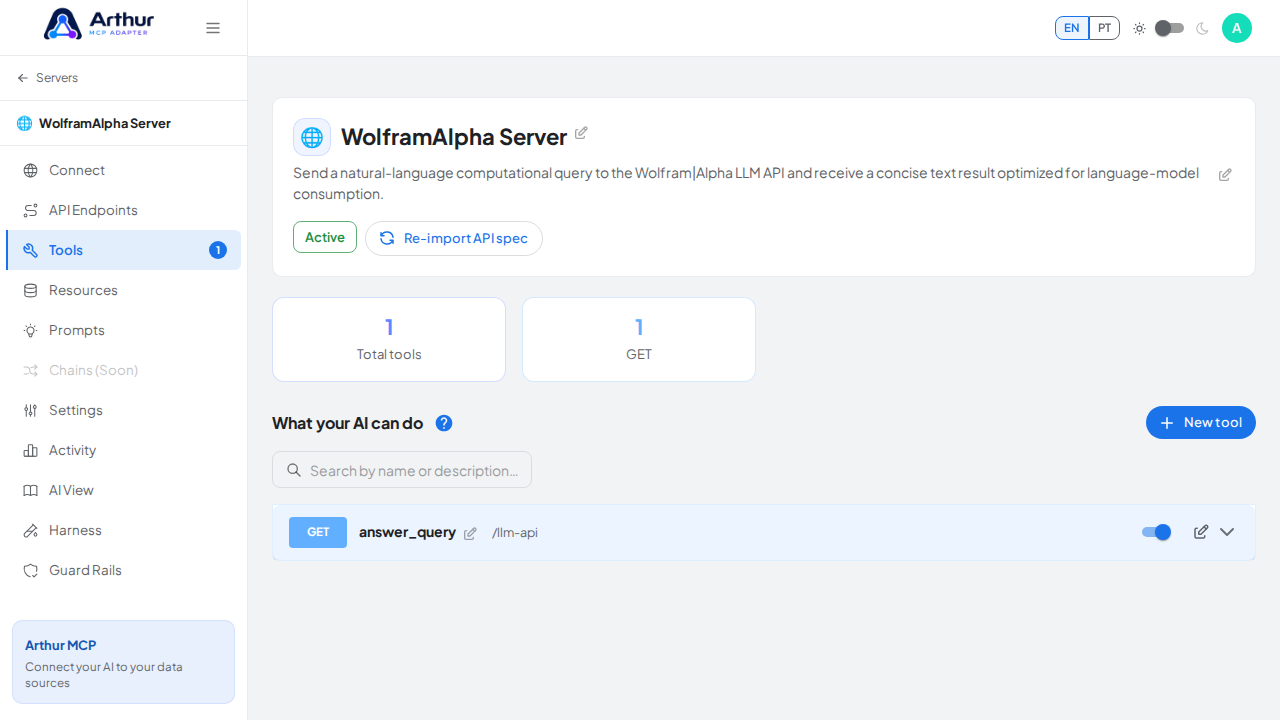Open the What your AI can do help icon

[444, 423]
